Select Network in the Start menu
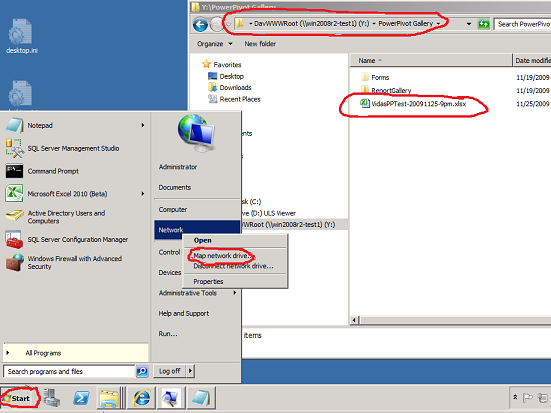Image resolution: width=551 pixels, height=413 pixels. (x=197, y=230)
